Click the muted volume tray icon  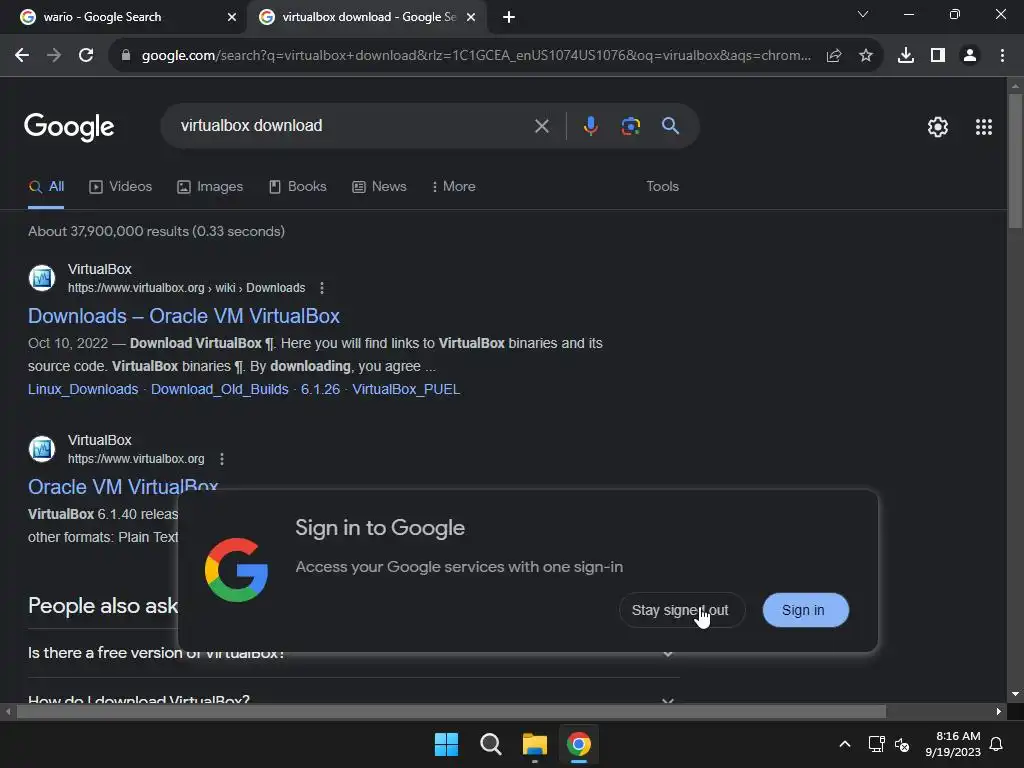pyautogui.click(x=902, y=744)
